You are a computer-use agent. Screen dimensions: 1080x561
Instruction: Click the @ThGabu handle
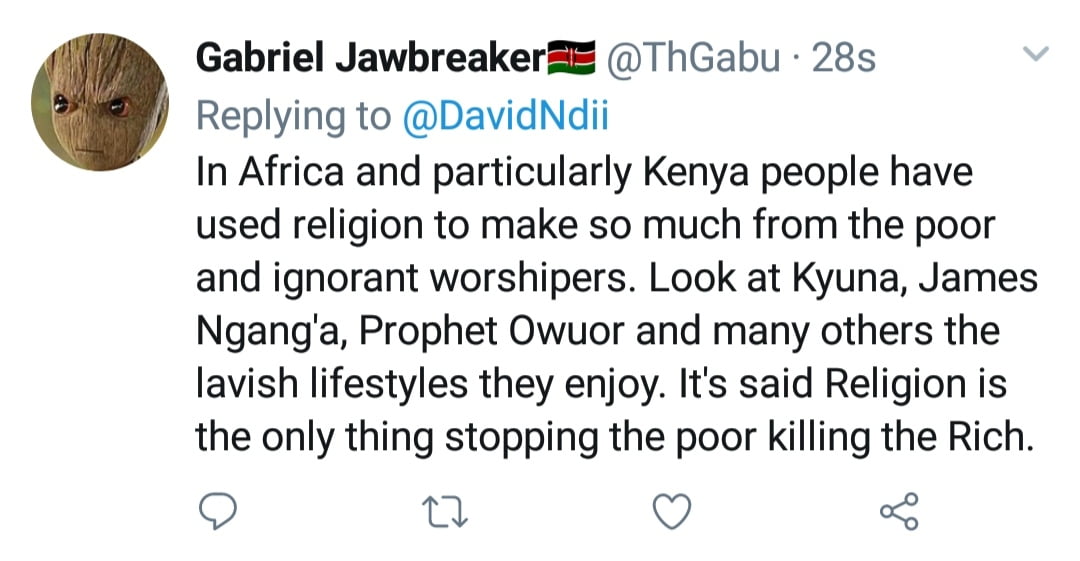coord(694,60)
